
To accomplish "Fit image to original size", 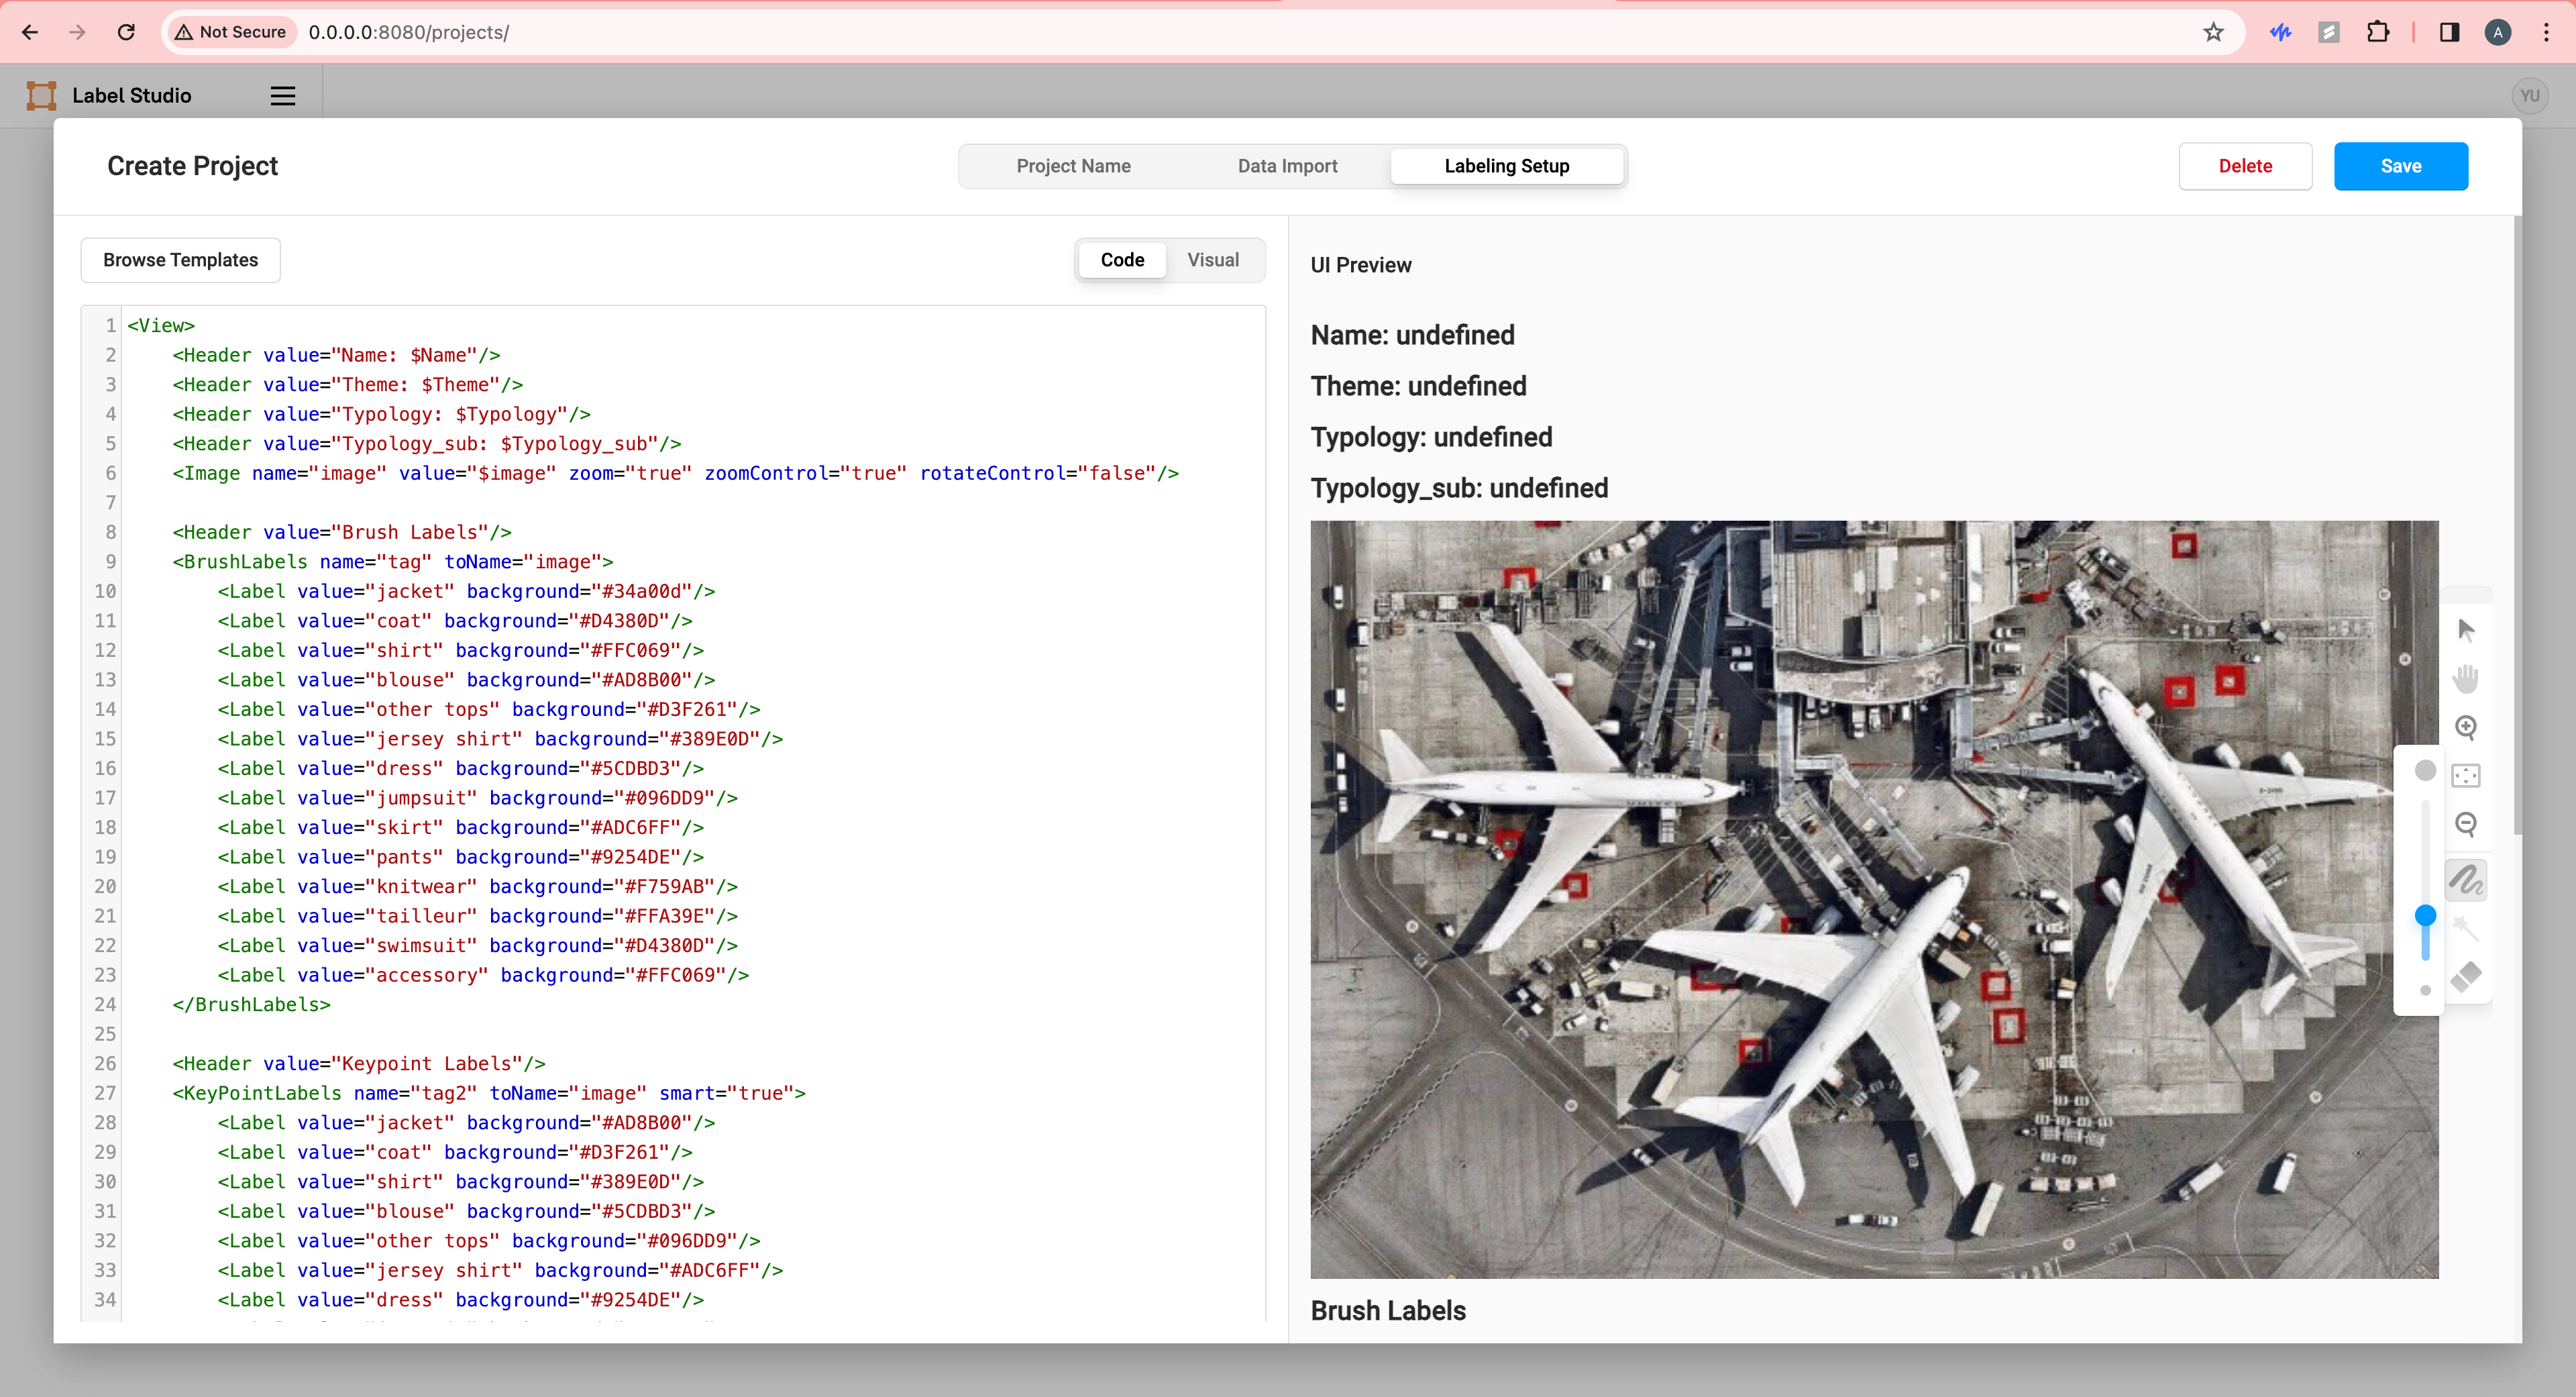I will pyautogui.click(x=2465, y=775).
